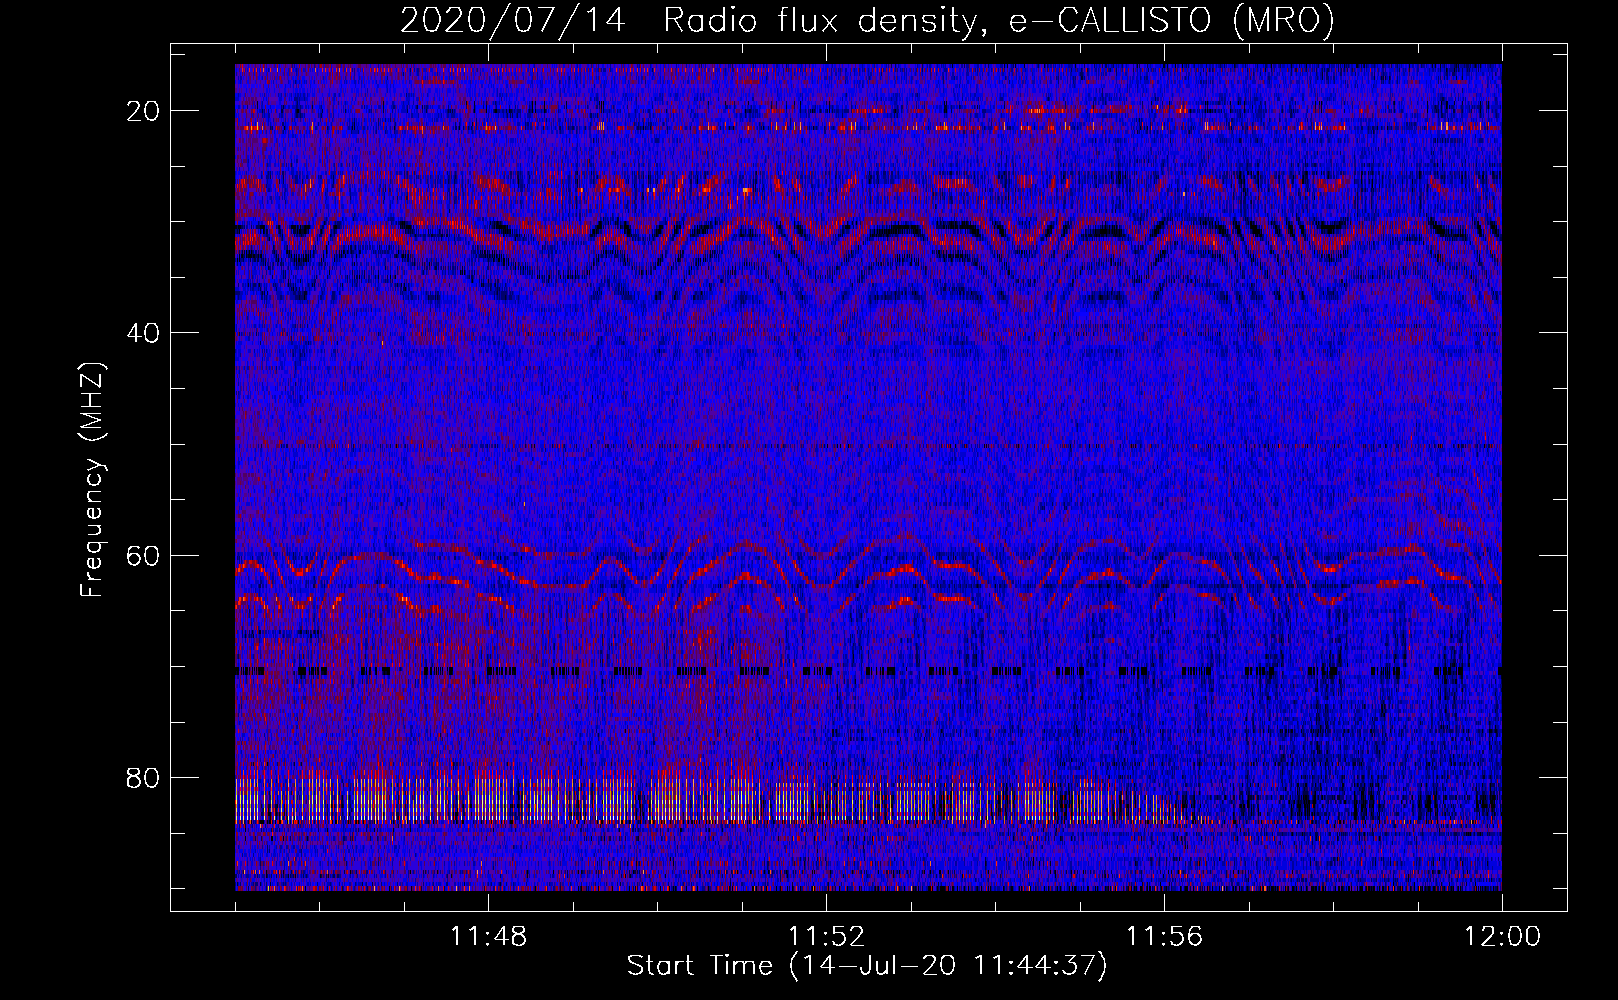Click the '80' frequency tick label
This screenshot has height=1000, width=1618.
pos(144,778)
